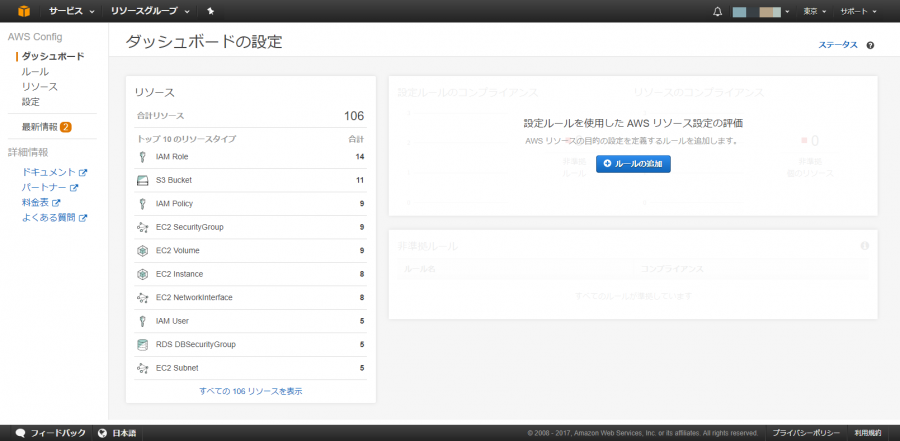Click 日本語 language selector in footer
900x441 pixels.
click(x=117, y=433)
